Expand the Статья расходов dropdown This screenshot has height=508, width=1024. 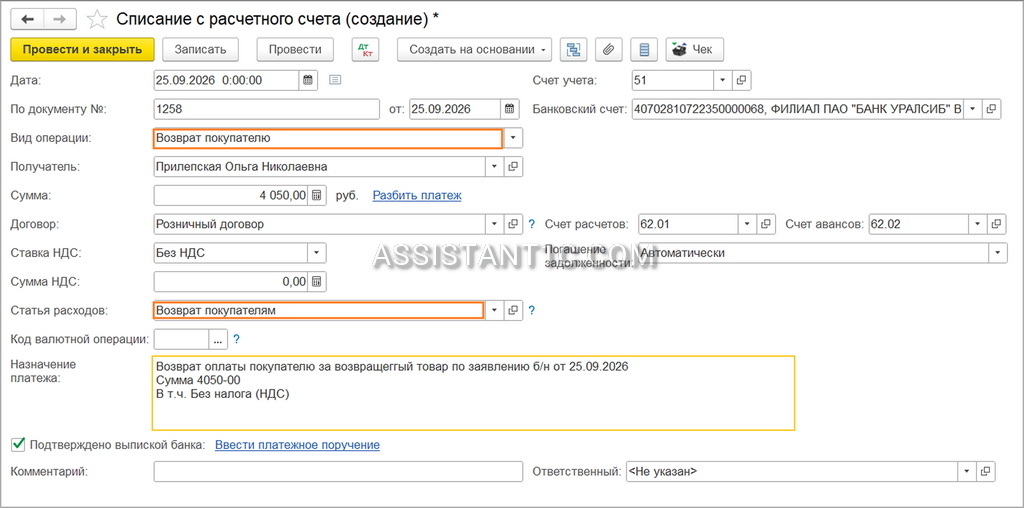tap(495, 310)
